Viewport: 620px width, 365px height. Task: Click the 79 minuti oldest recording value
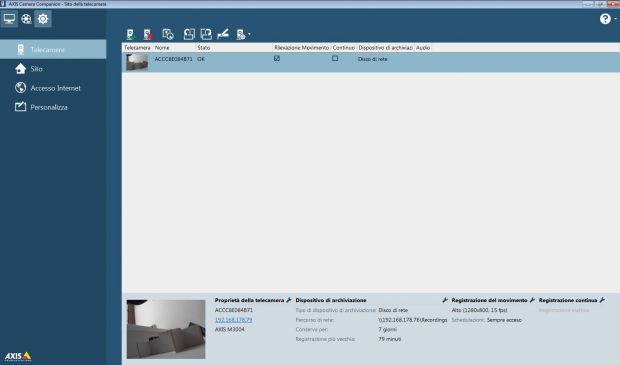pos(389,339)
